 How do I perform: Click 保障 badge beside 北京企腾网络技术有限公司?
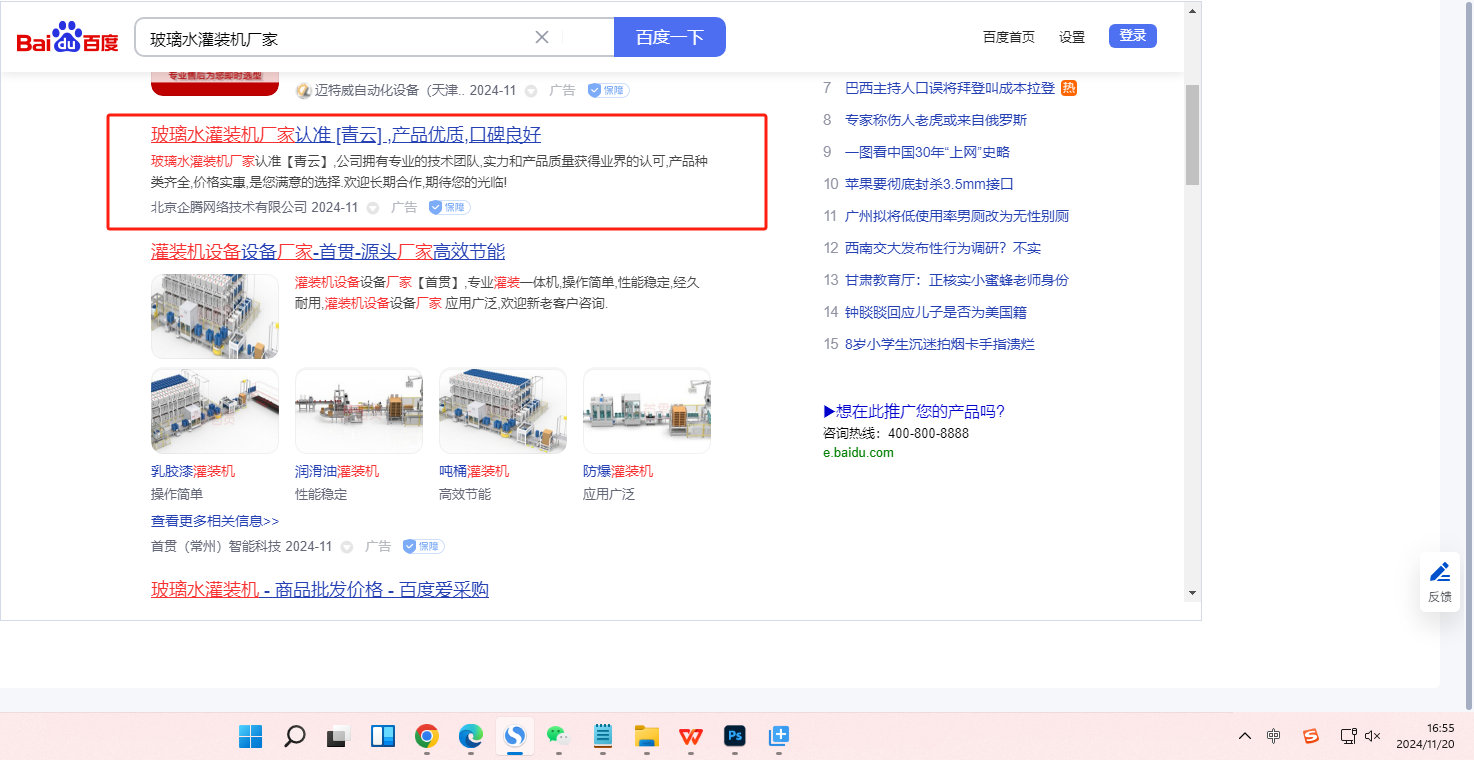point(449,207)
